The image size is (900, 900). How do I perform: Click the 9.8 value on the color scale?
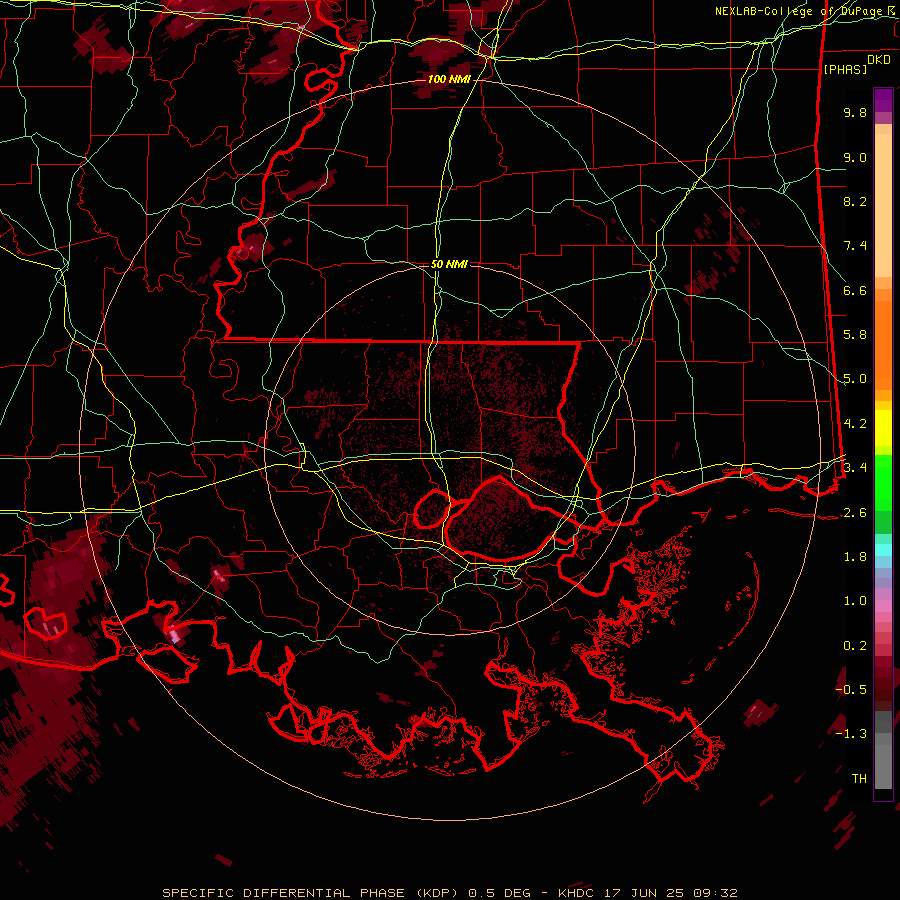[855, 112]
